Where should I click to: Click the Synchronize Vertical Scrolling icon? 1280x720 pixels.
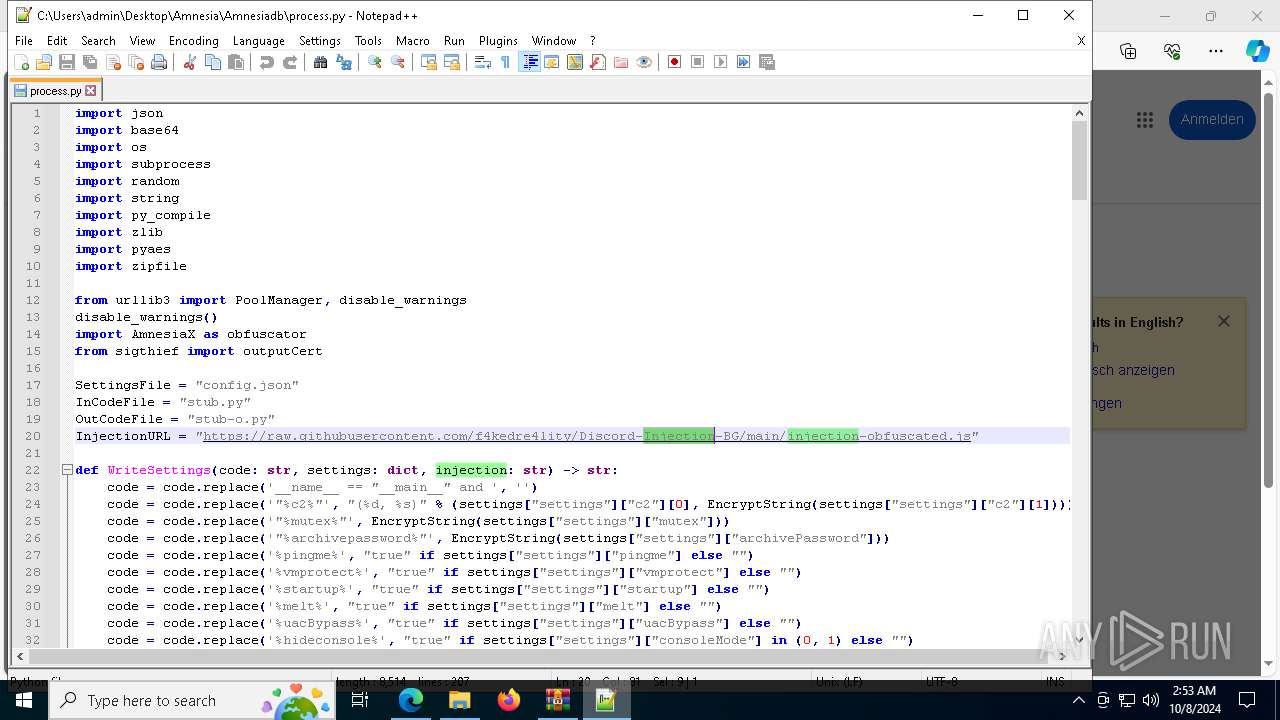[x=428, y=62]
